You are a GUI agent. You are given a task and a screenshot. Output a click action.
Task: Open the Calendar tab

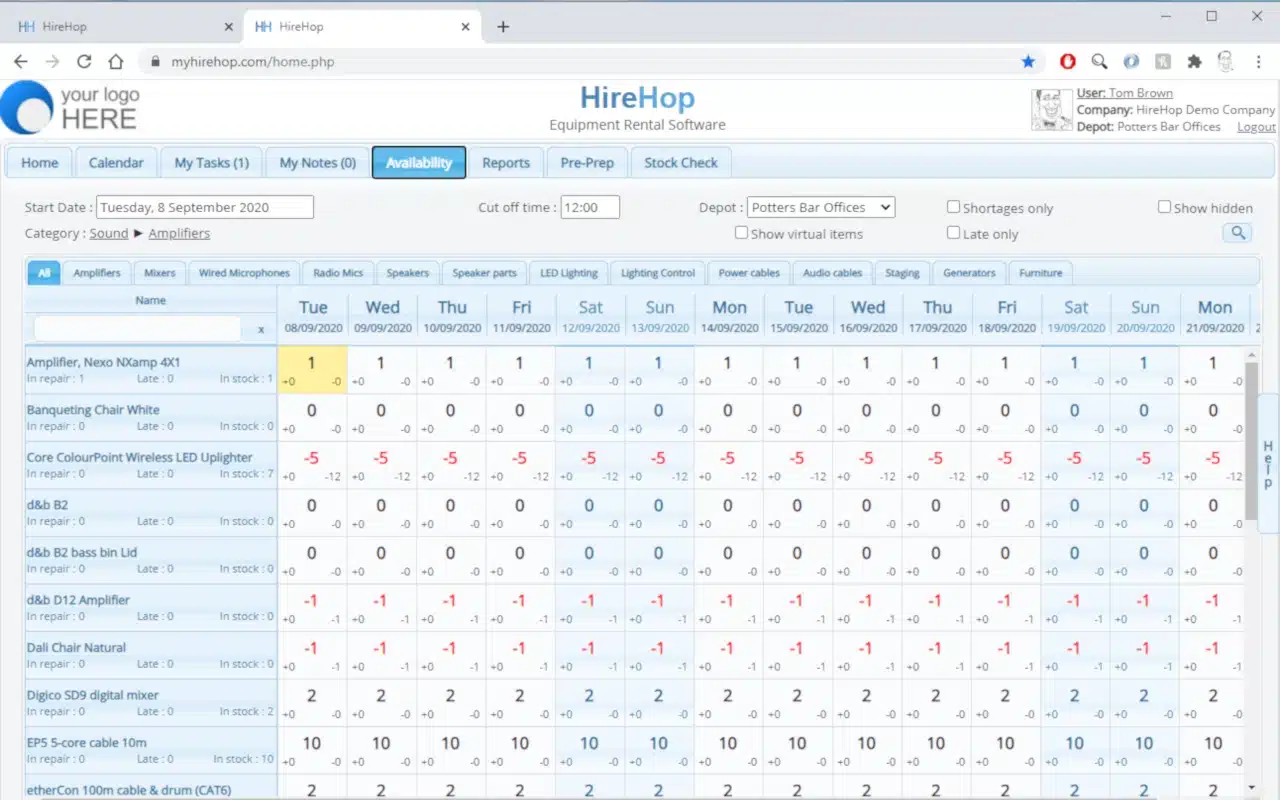coord(116,162)
